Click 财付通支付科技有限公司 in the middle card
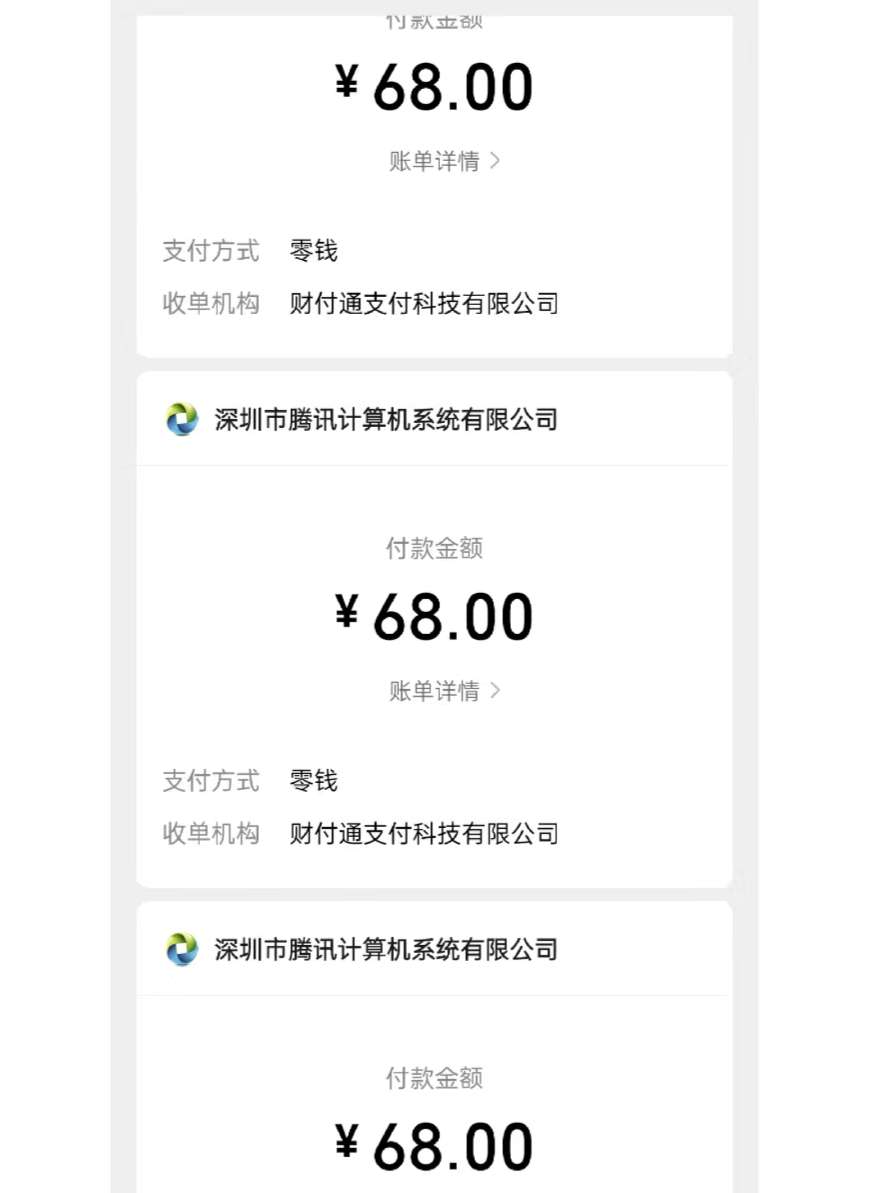The width and height of the screenshot is (895, 1193). pyautogui.click(x=424, y=833)
